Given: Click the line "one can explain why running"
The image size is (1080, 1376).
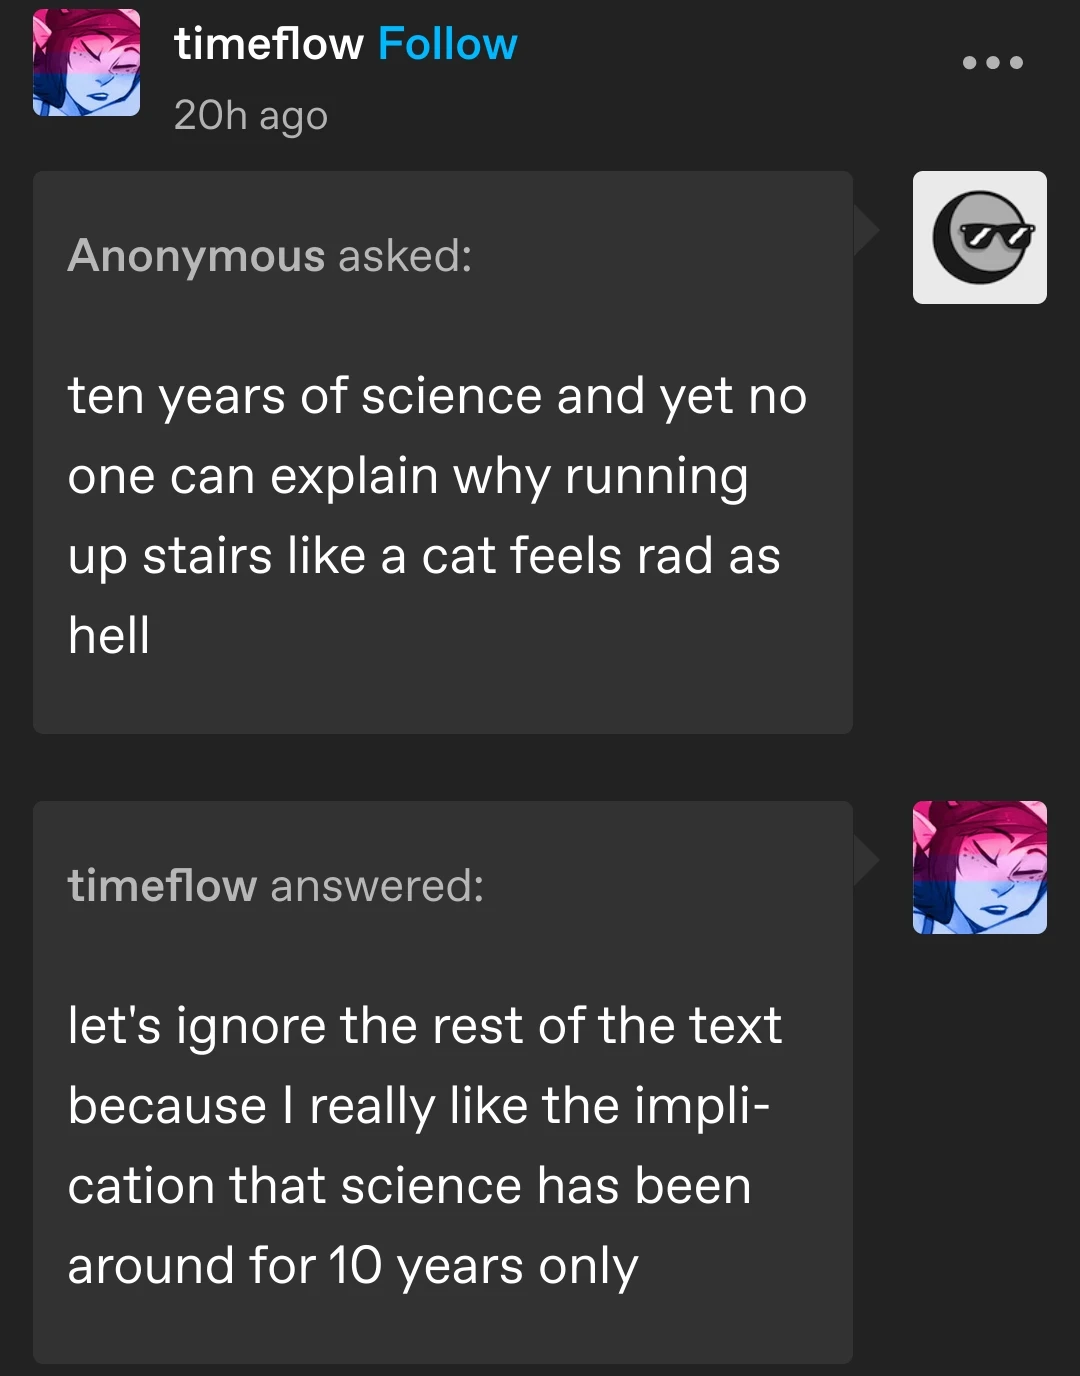Looking at the screenshot, I should click(408, 476).
